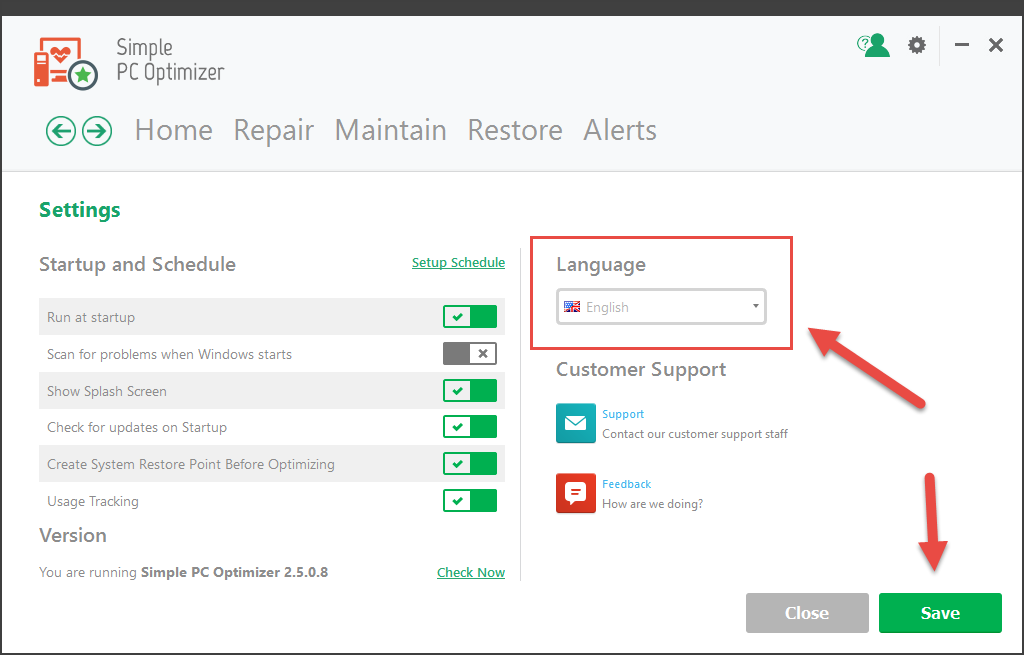Switch off Usage Tracking toggle

[x=470, y=501]
